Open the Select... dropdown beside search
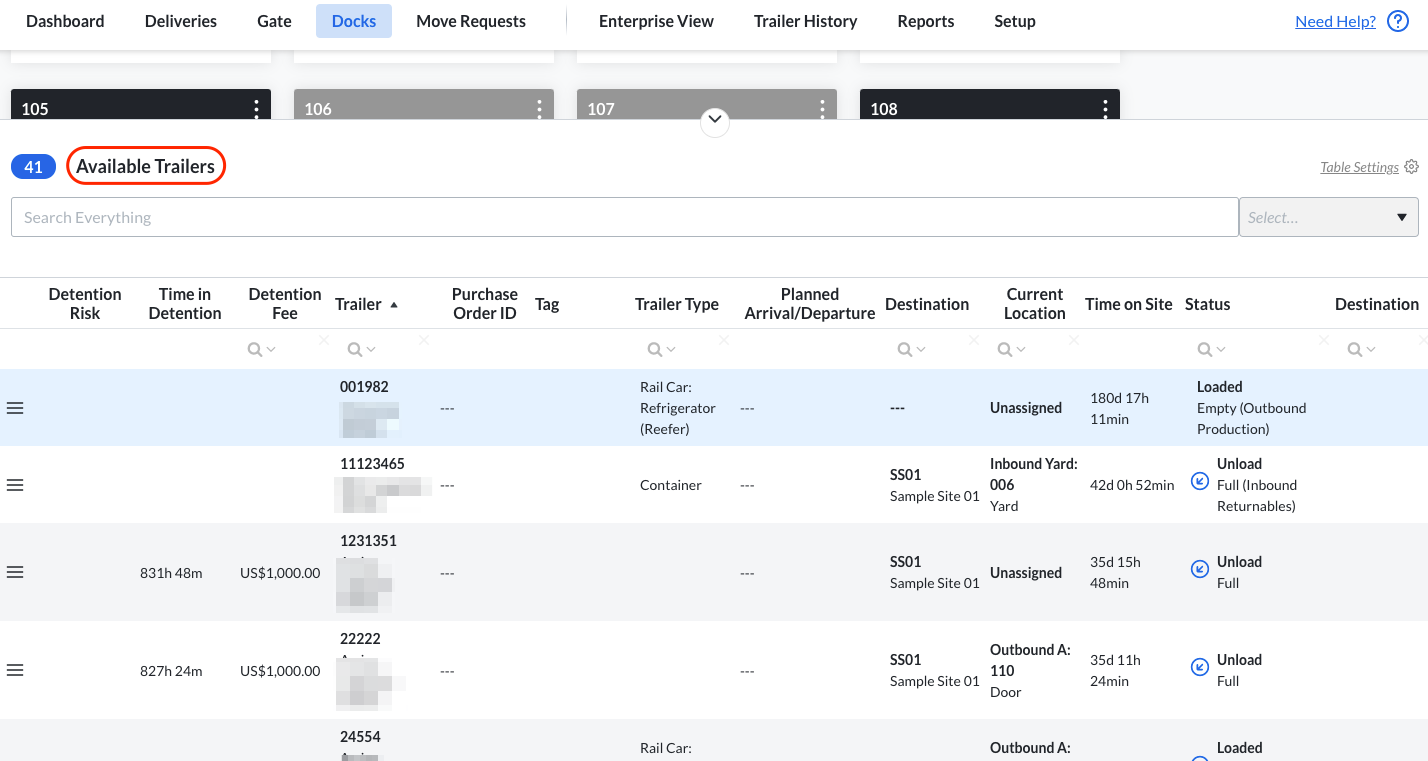 click(x=1327, y=217)
